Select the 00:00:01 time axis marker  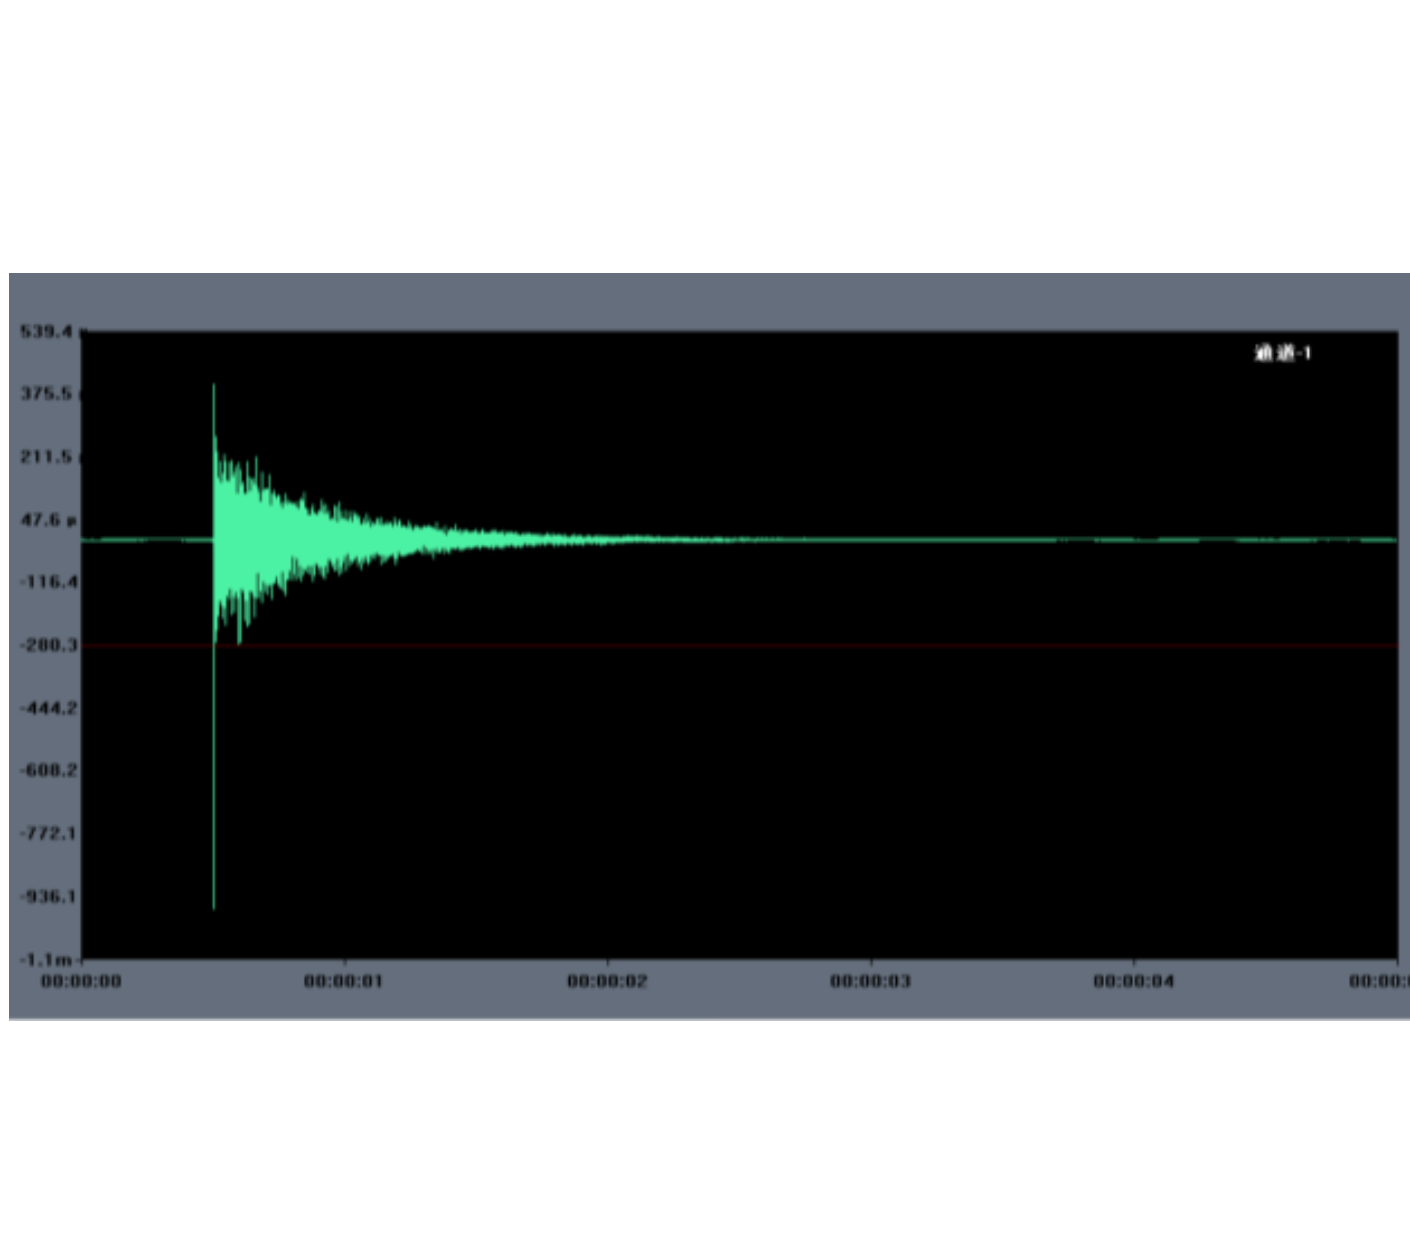(x=343, y=981)
